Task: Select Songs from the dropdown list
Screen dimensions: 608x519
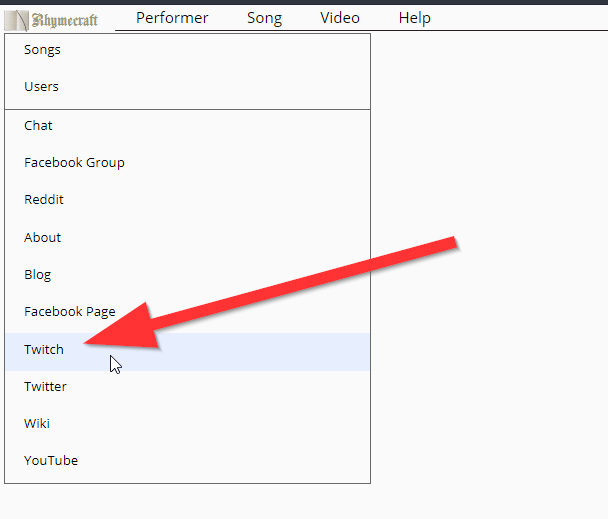Action: [x=42, y=50]
